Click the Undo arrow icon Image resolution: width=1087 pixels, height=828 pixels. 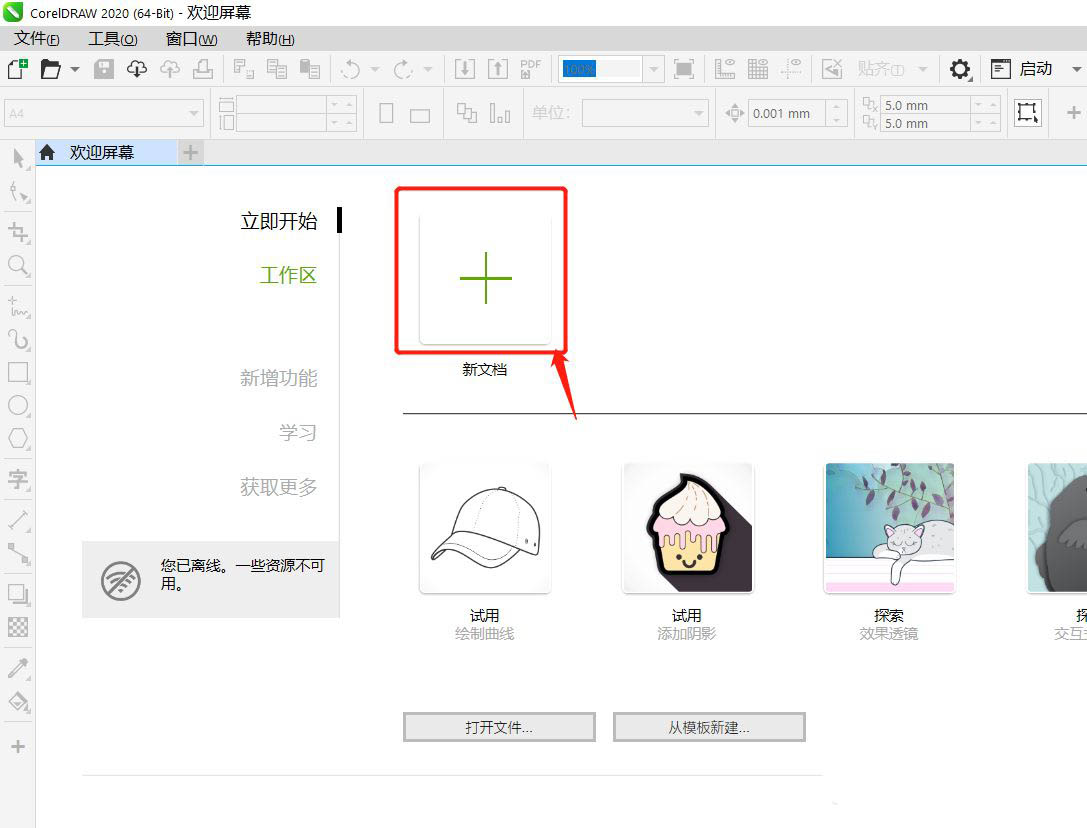[351, 69]
